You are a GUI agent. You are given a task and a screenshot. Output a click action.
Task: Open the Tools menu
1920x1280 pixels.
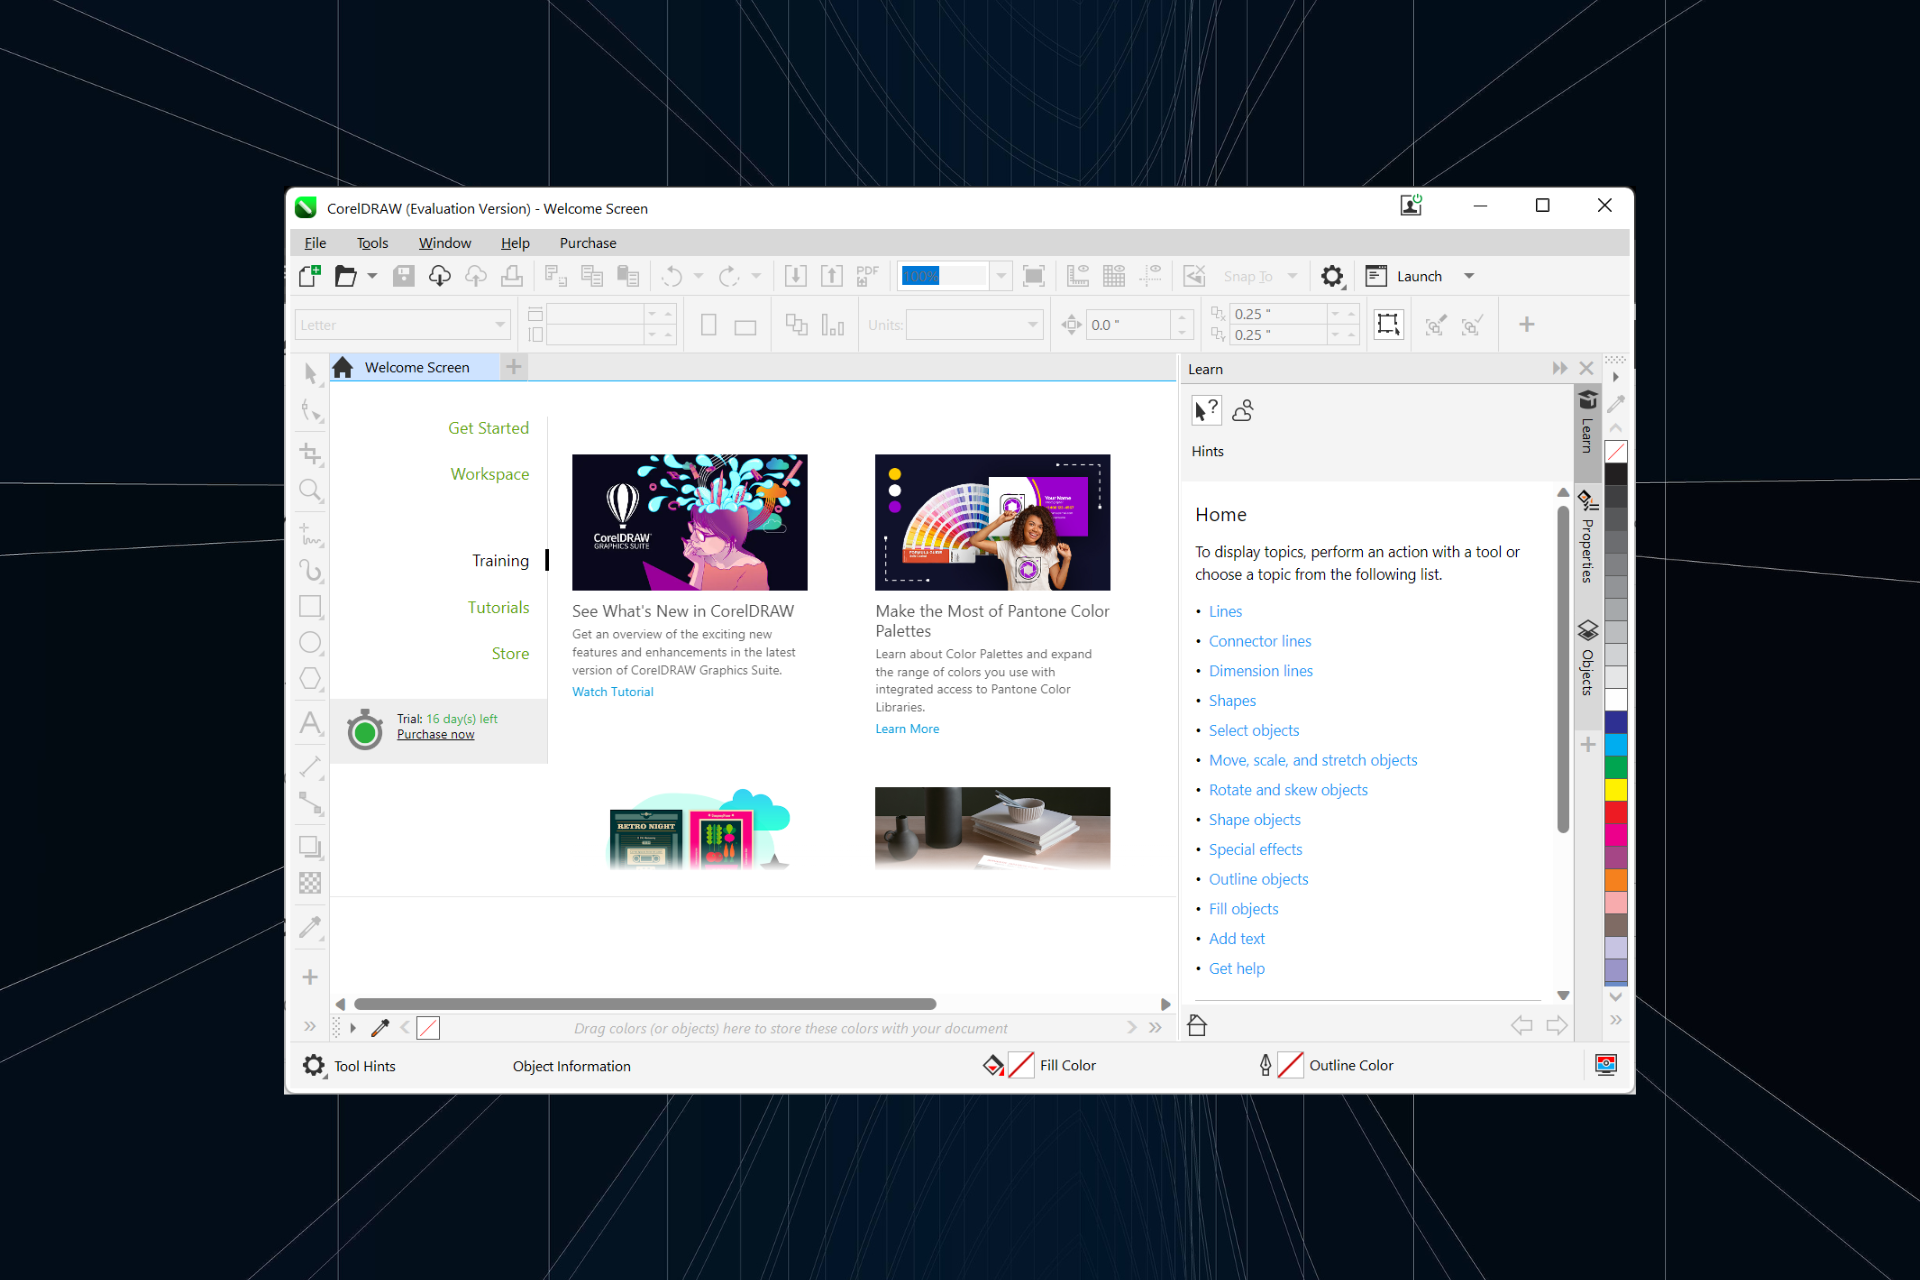click(x=372, y=242)
